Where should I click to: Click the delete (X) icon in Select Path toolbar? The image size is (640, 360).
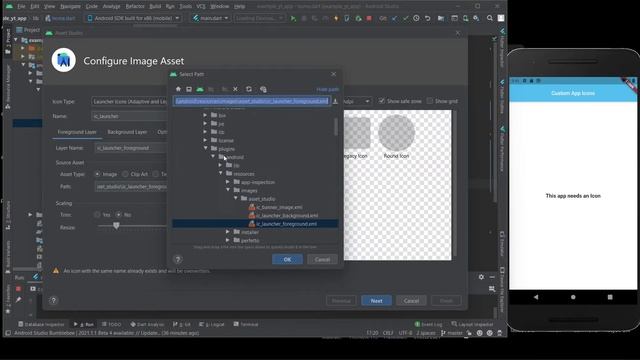[236, 89]
